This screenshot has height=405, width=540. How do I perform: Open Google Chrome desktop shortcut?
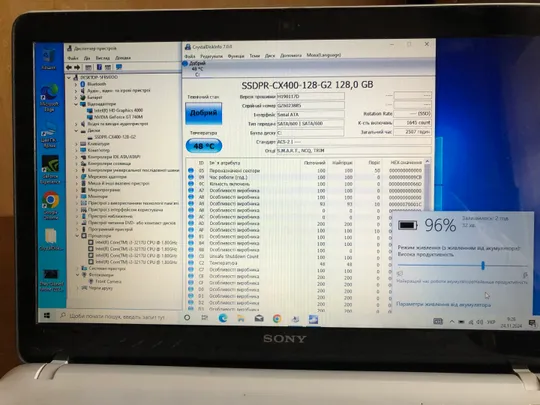[x=51, y=205]
